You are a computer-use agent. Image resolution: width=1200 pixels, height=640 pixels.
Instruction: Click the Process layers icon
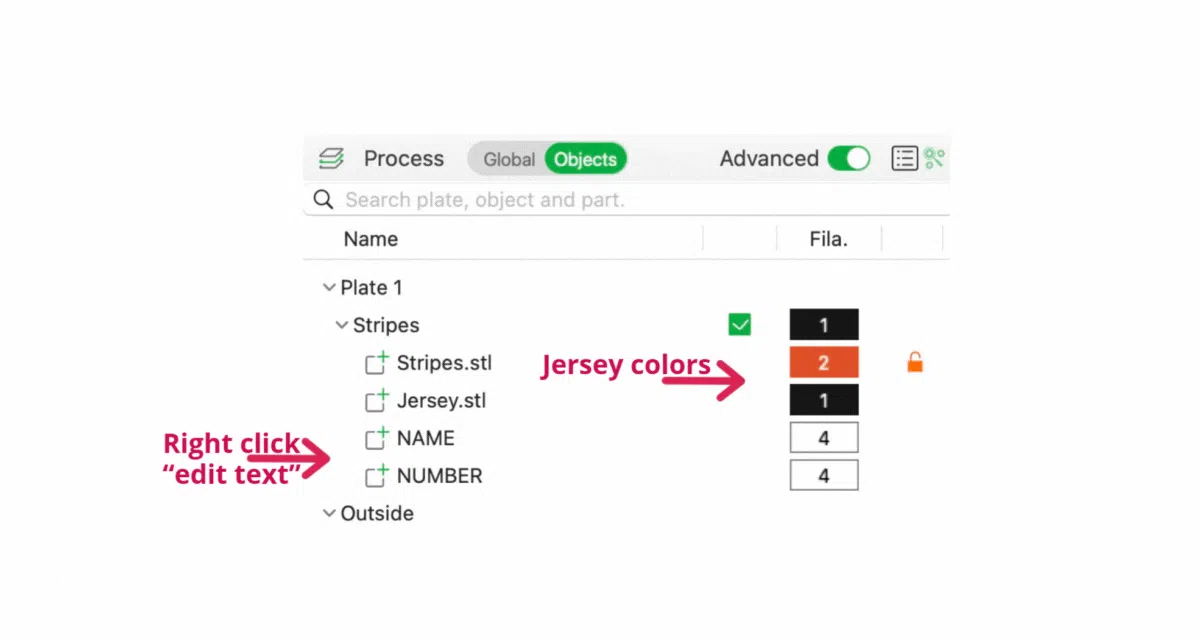click(331, 158)
